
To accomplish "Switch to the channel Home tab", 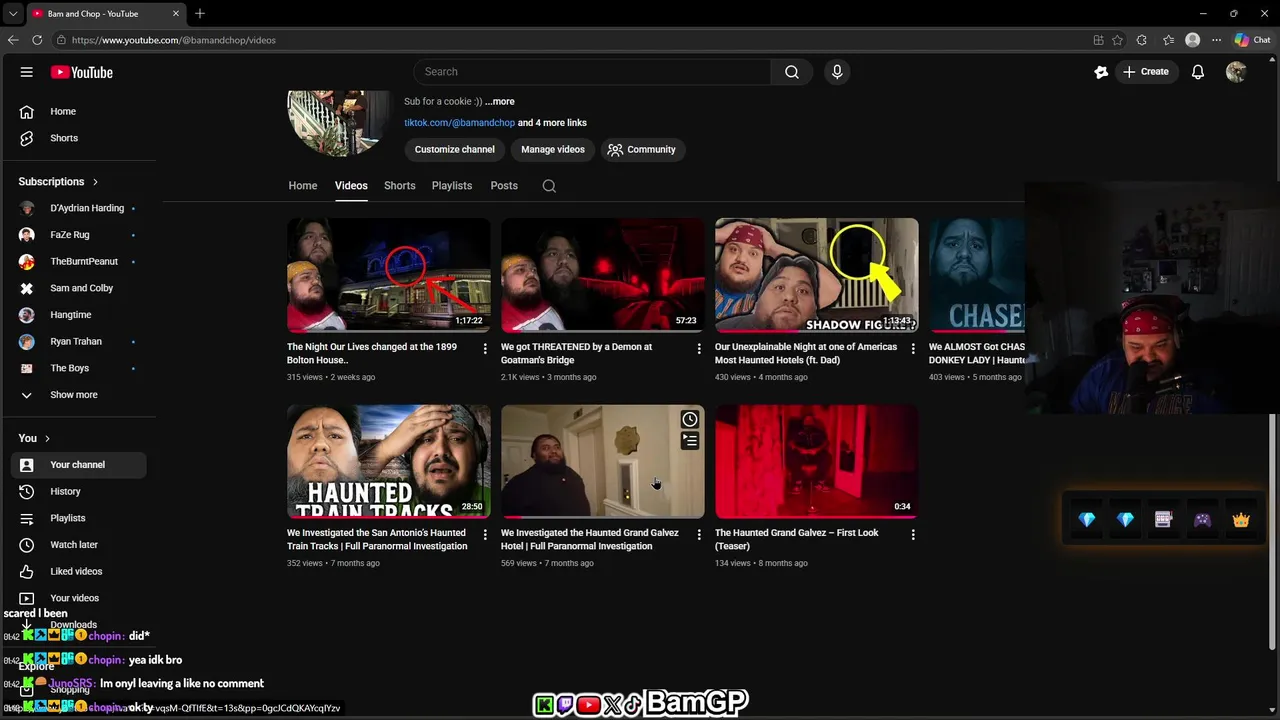I will click(303, 186).
